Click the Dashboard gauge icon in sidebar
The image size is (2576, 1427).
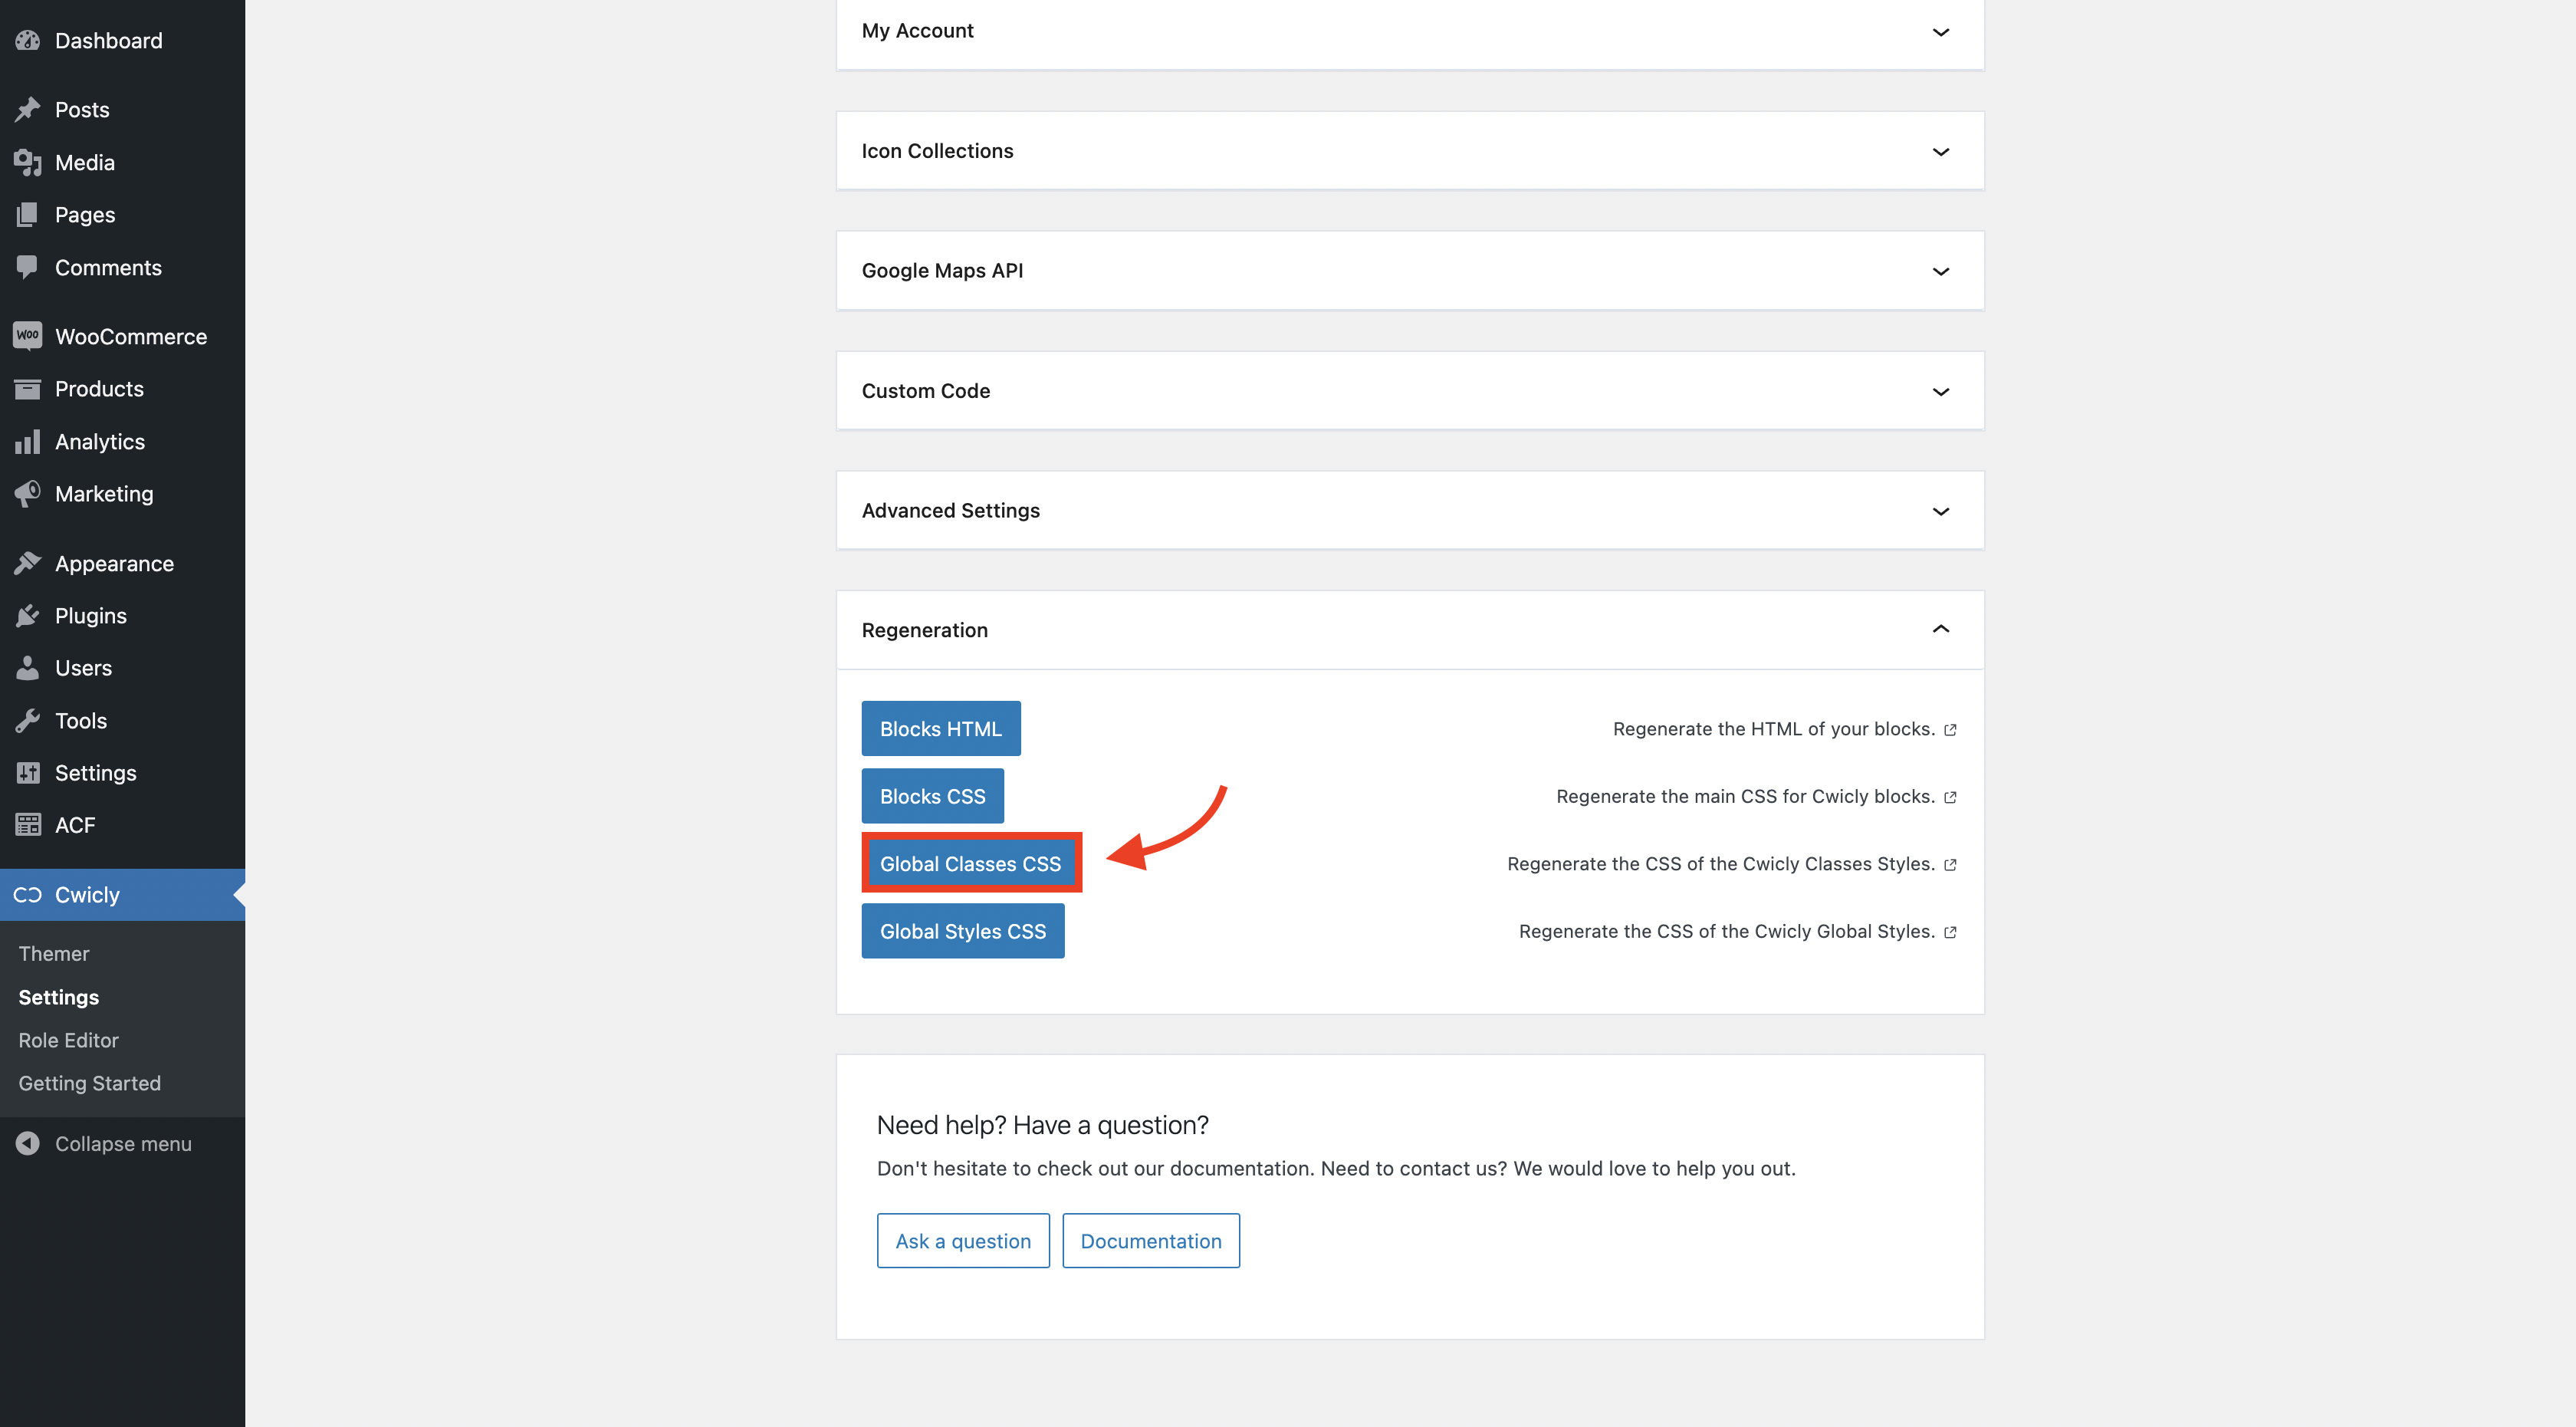click(x=28, y=41)
